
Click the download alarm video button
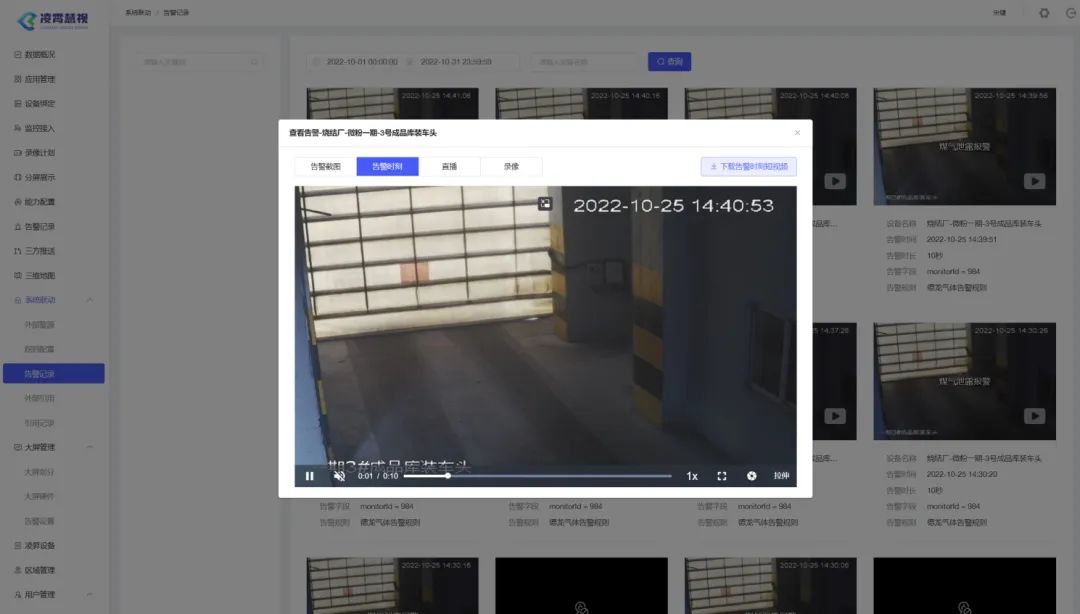[749, 166]
